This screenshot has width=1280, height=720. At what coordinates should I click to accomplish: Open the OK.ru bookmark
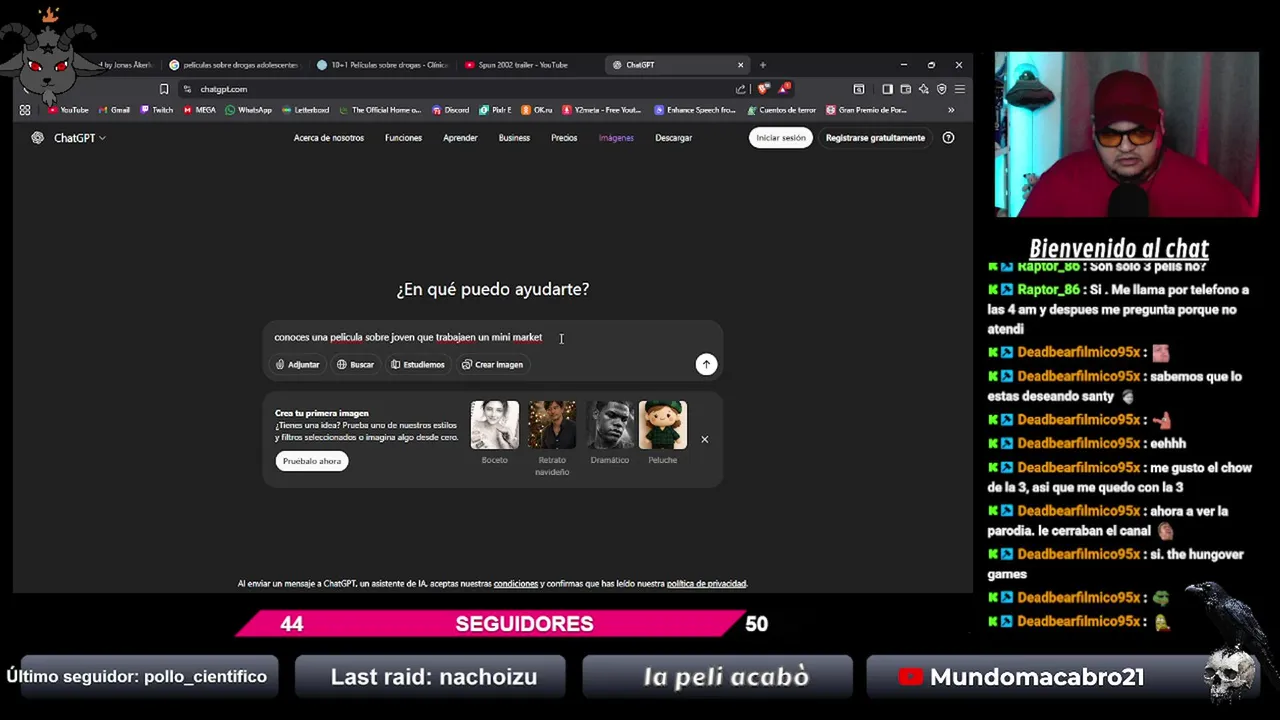(537, 110)
